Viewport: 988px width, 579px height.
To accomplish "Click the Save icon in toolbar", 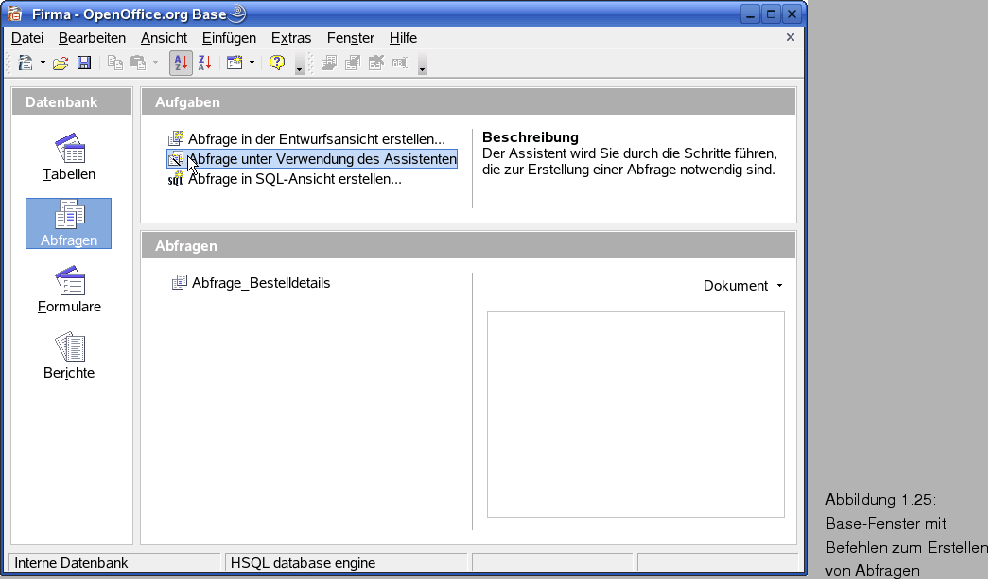I will (x=85, y=63).
